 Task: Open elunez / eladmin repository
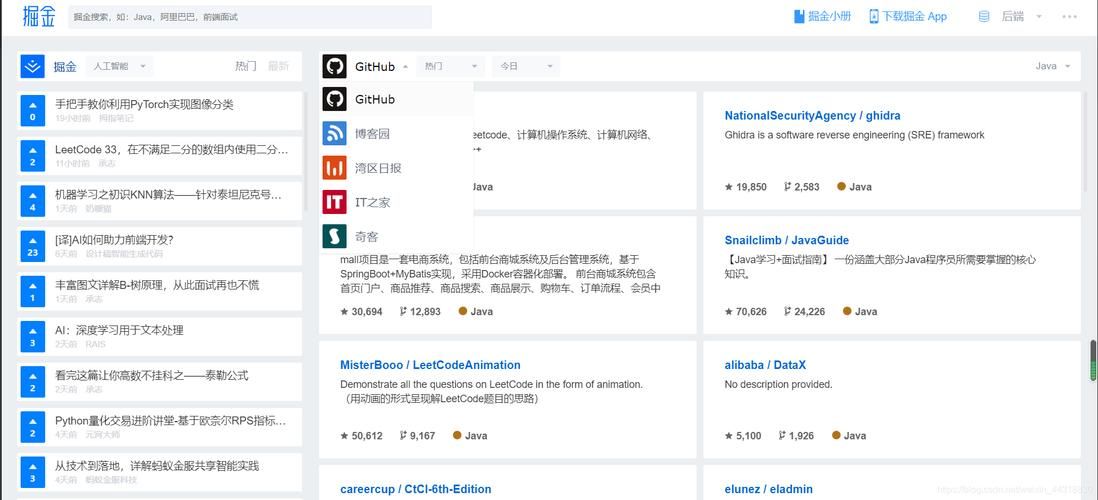coord(768,489)
